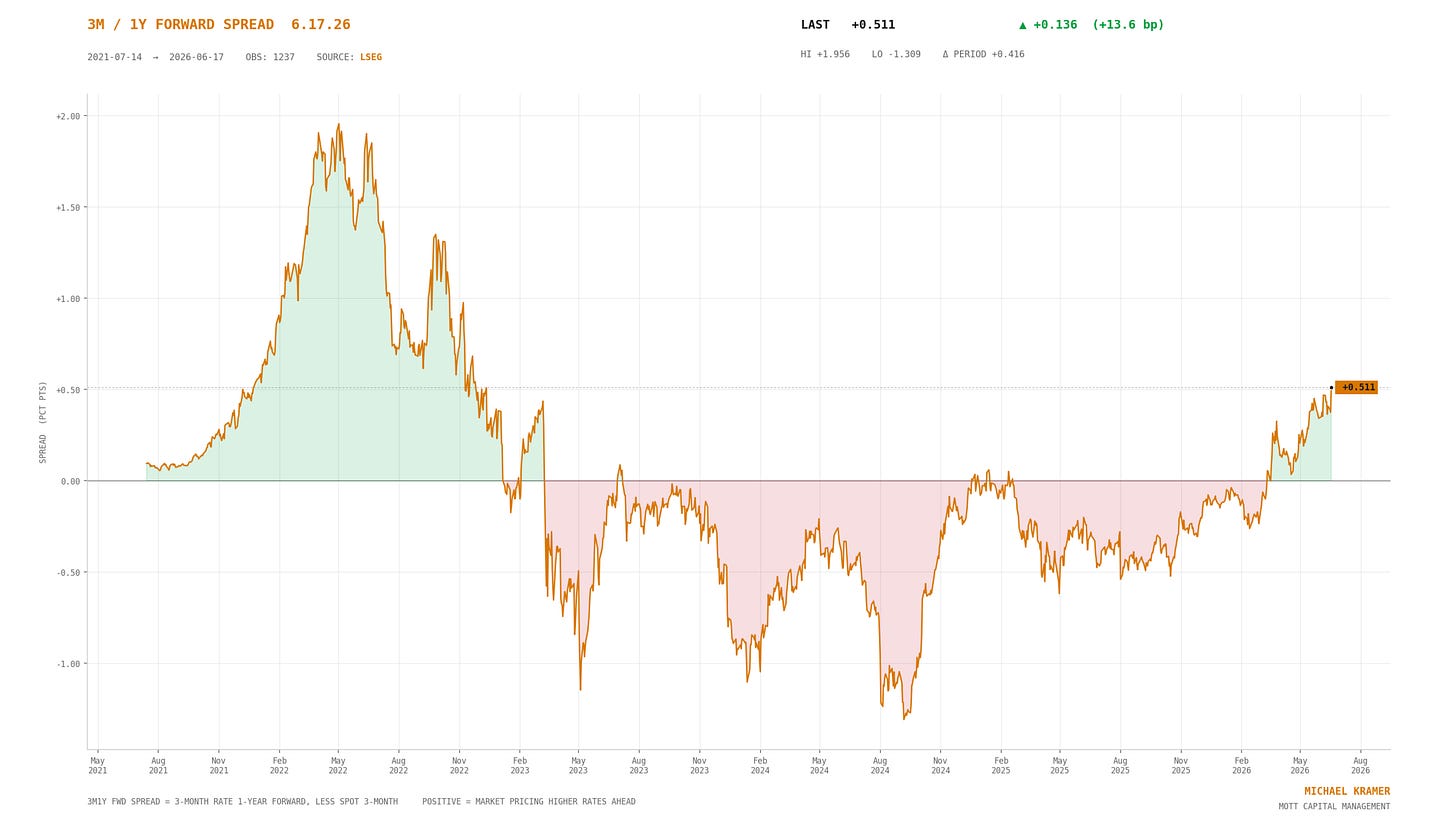
Task: Click the "May 2021" x-axis label
Action: pos(98,765)
